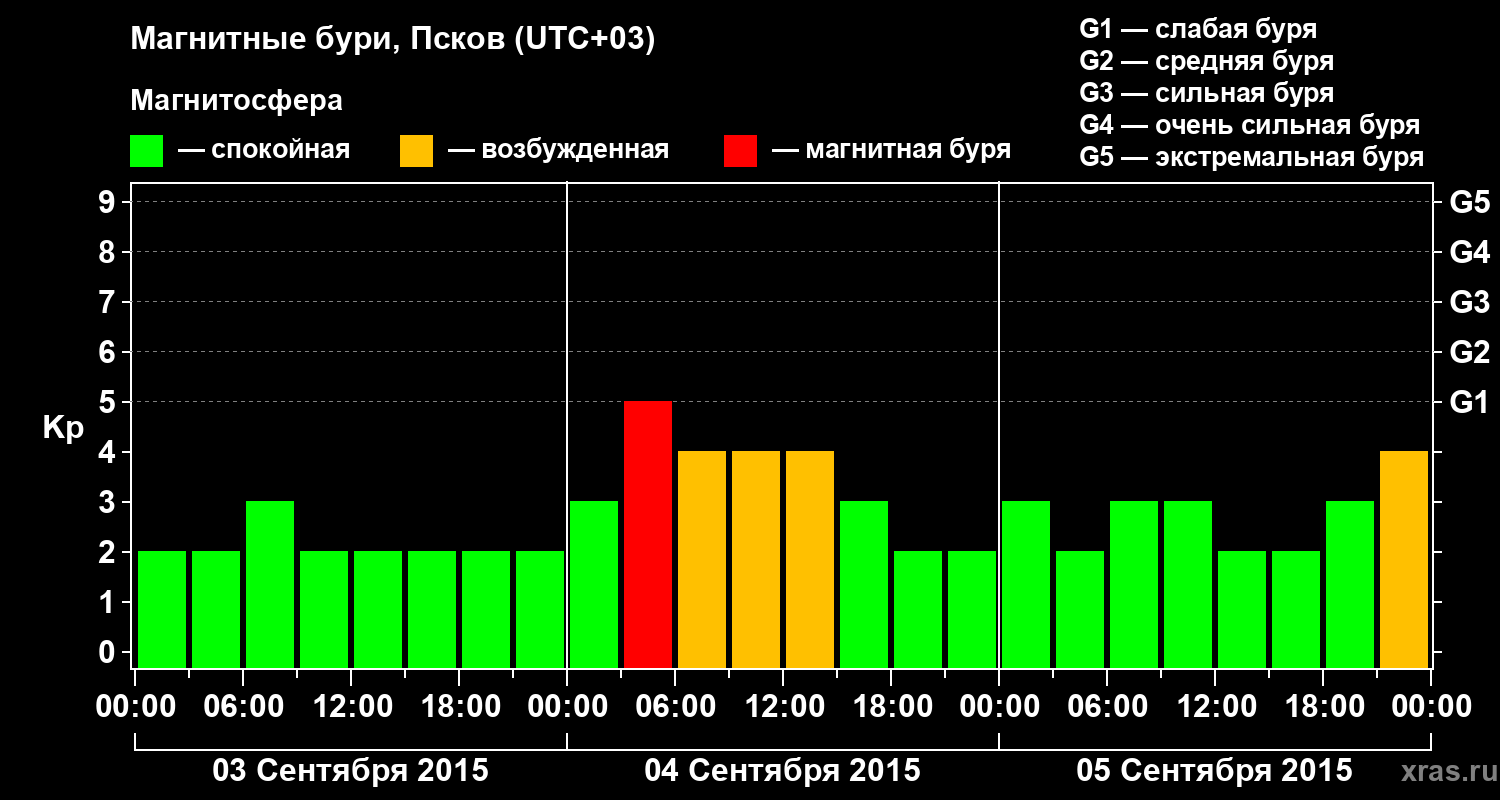Click 'G3 — сильная буря' legend line
Viewport: 1500px width, 800px height.
pos(1206,93)
